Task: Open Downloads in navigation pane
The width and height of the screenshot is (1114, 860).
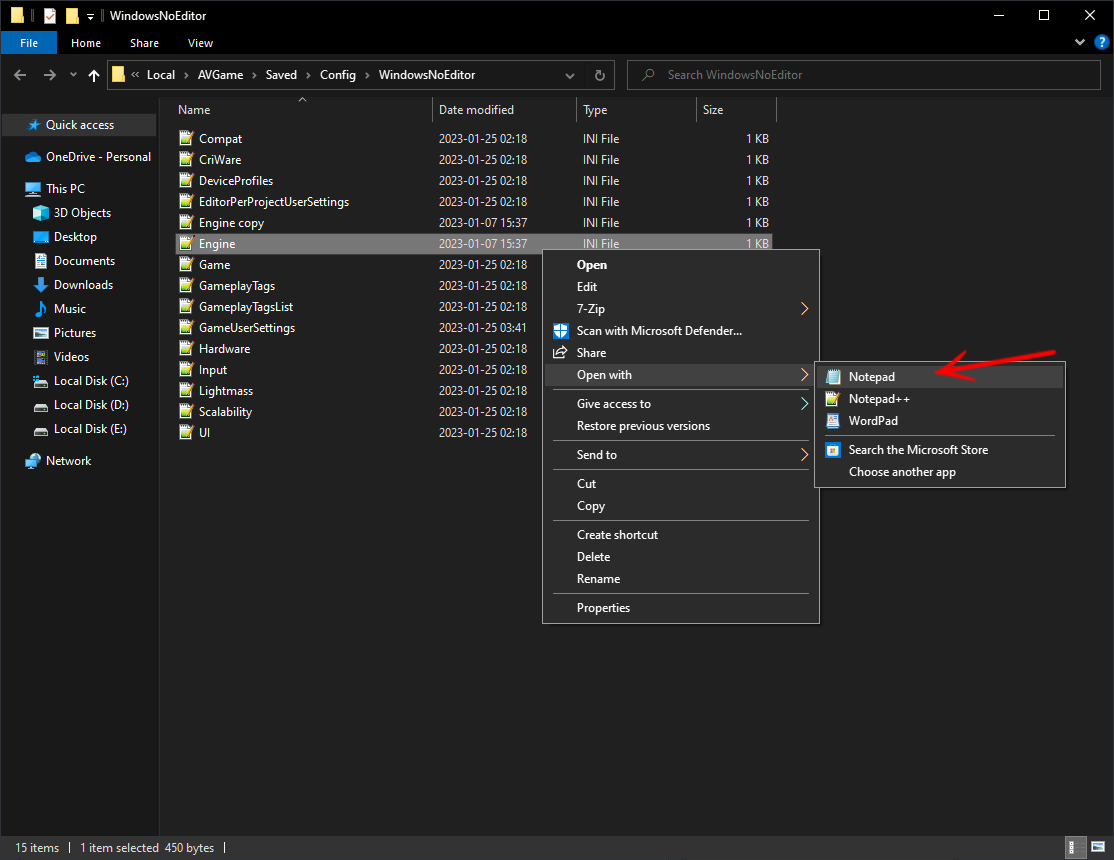Action: [73, 284]
